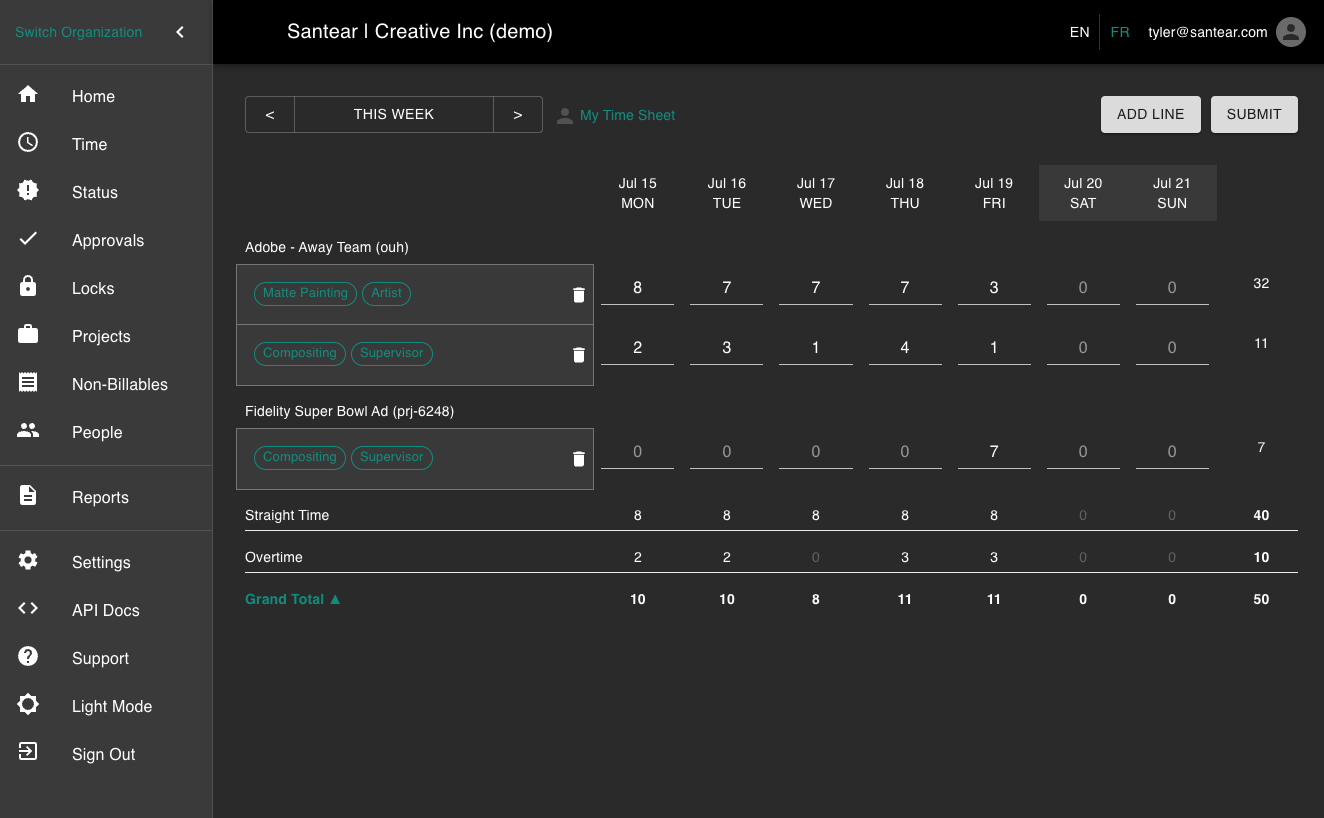Click the Approvals checkmark icon
This screenshot has height=818, width=1324.
pos(28,238)
